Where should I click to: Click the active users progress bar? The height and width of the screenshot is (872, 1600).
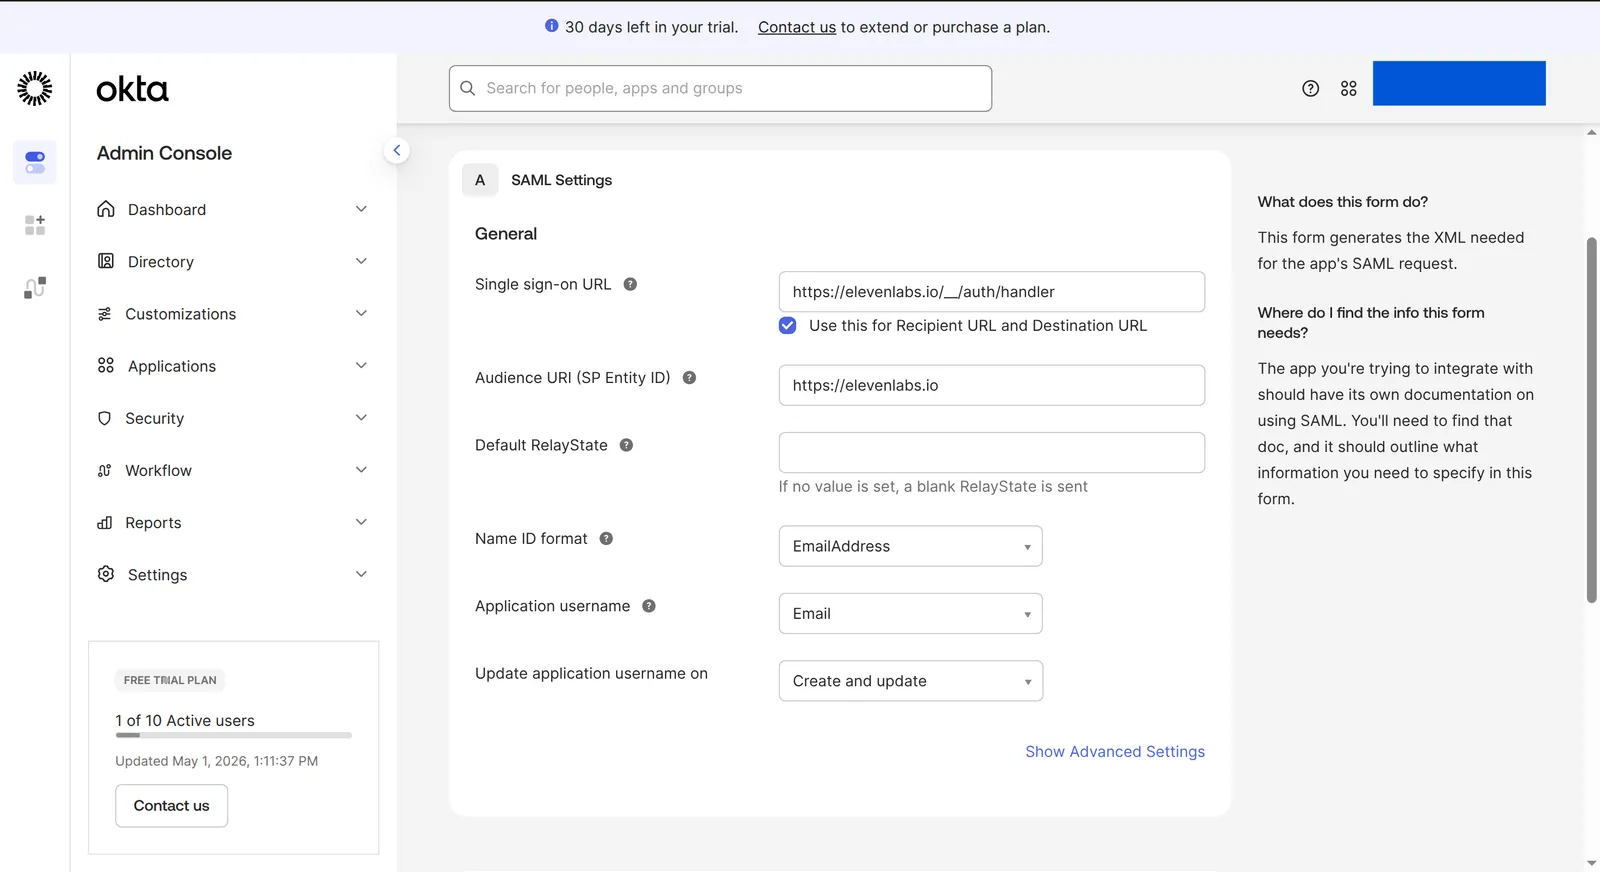[233, 735]
